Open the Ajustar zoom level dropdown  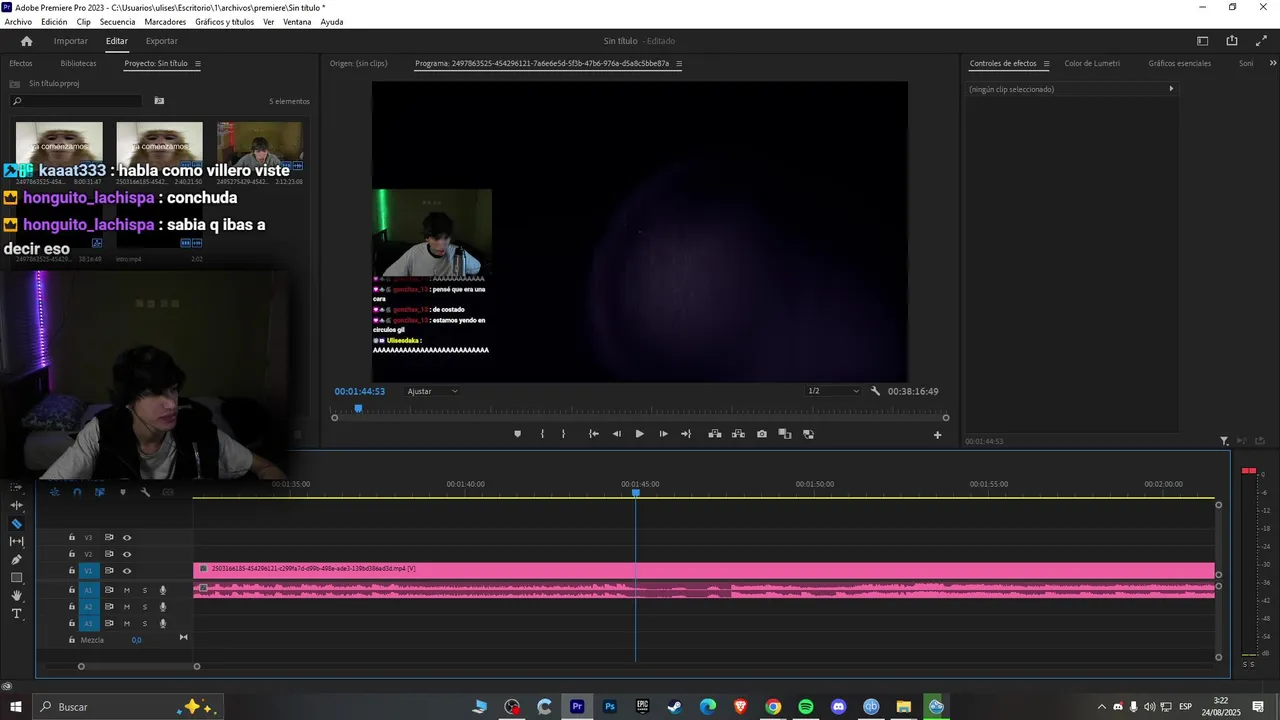pos(432,391)
